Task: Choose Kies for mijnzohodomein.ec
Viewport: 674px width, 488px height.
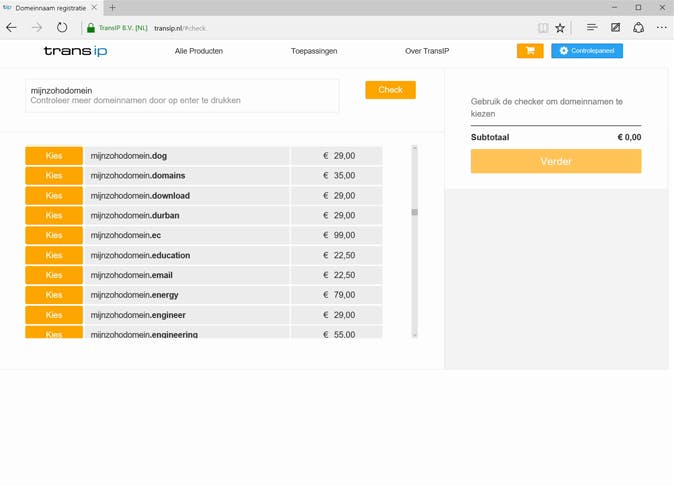Action: click(54, 235)
